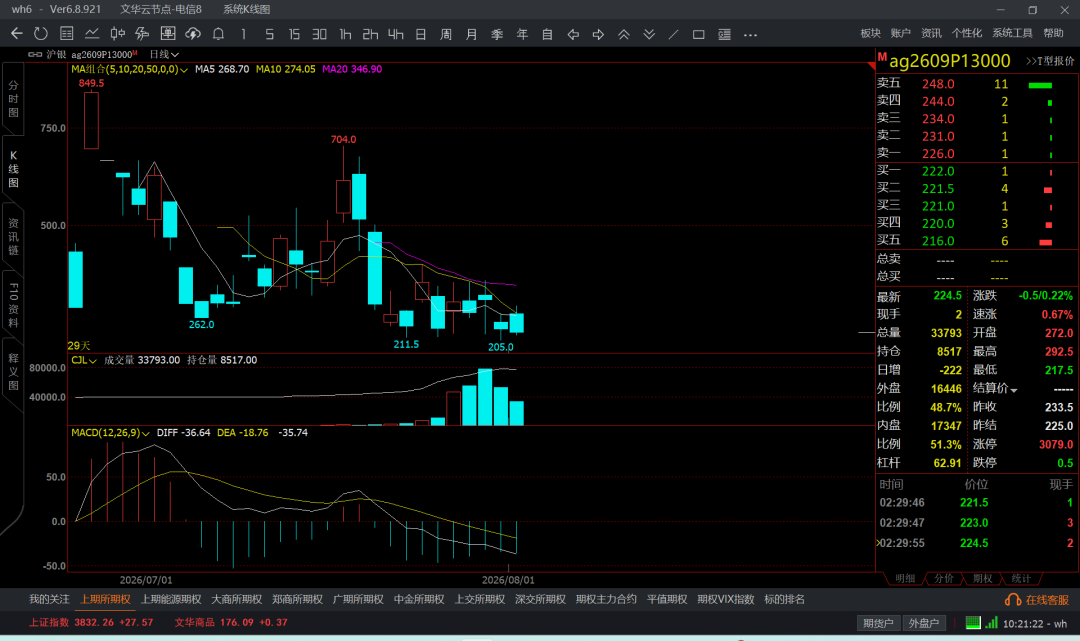Open the 系统工具 menu
This screenshot has height=641, width=1080.
click(1012, 33)
